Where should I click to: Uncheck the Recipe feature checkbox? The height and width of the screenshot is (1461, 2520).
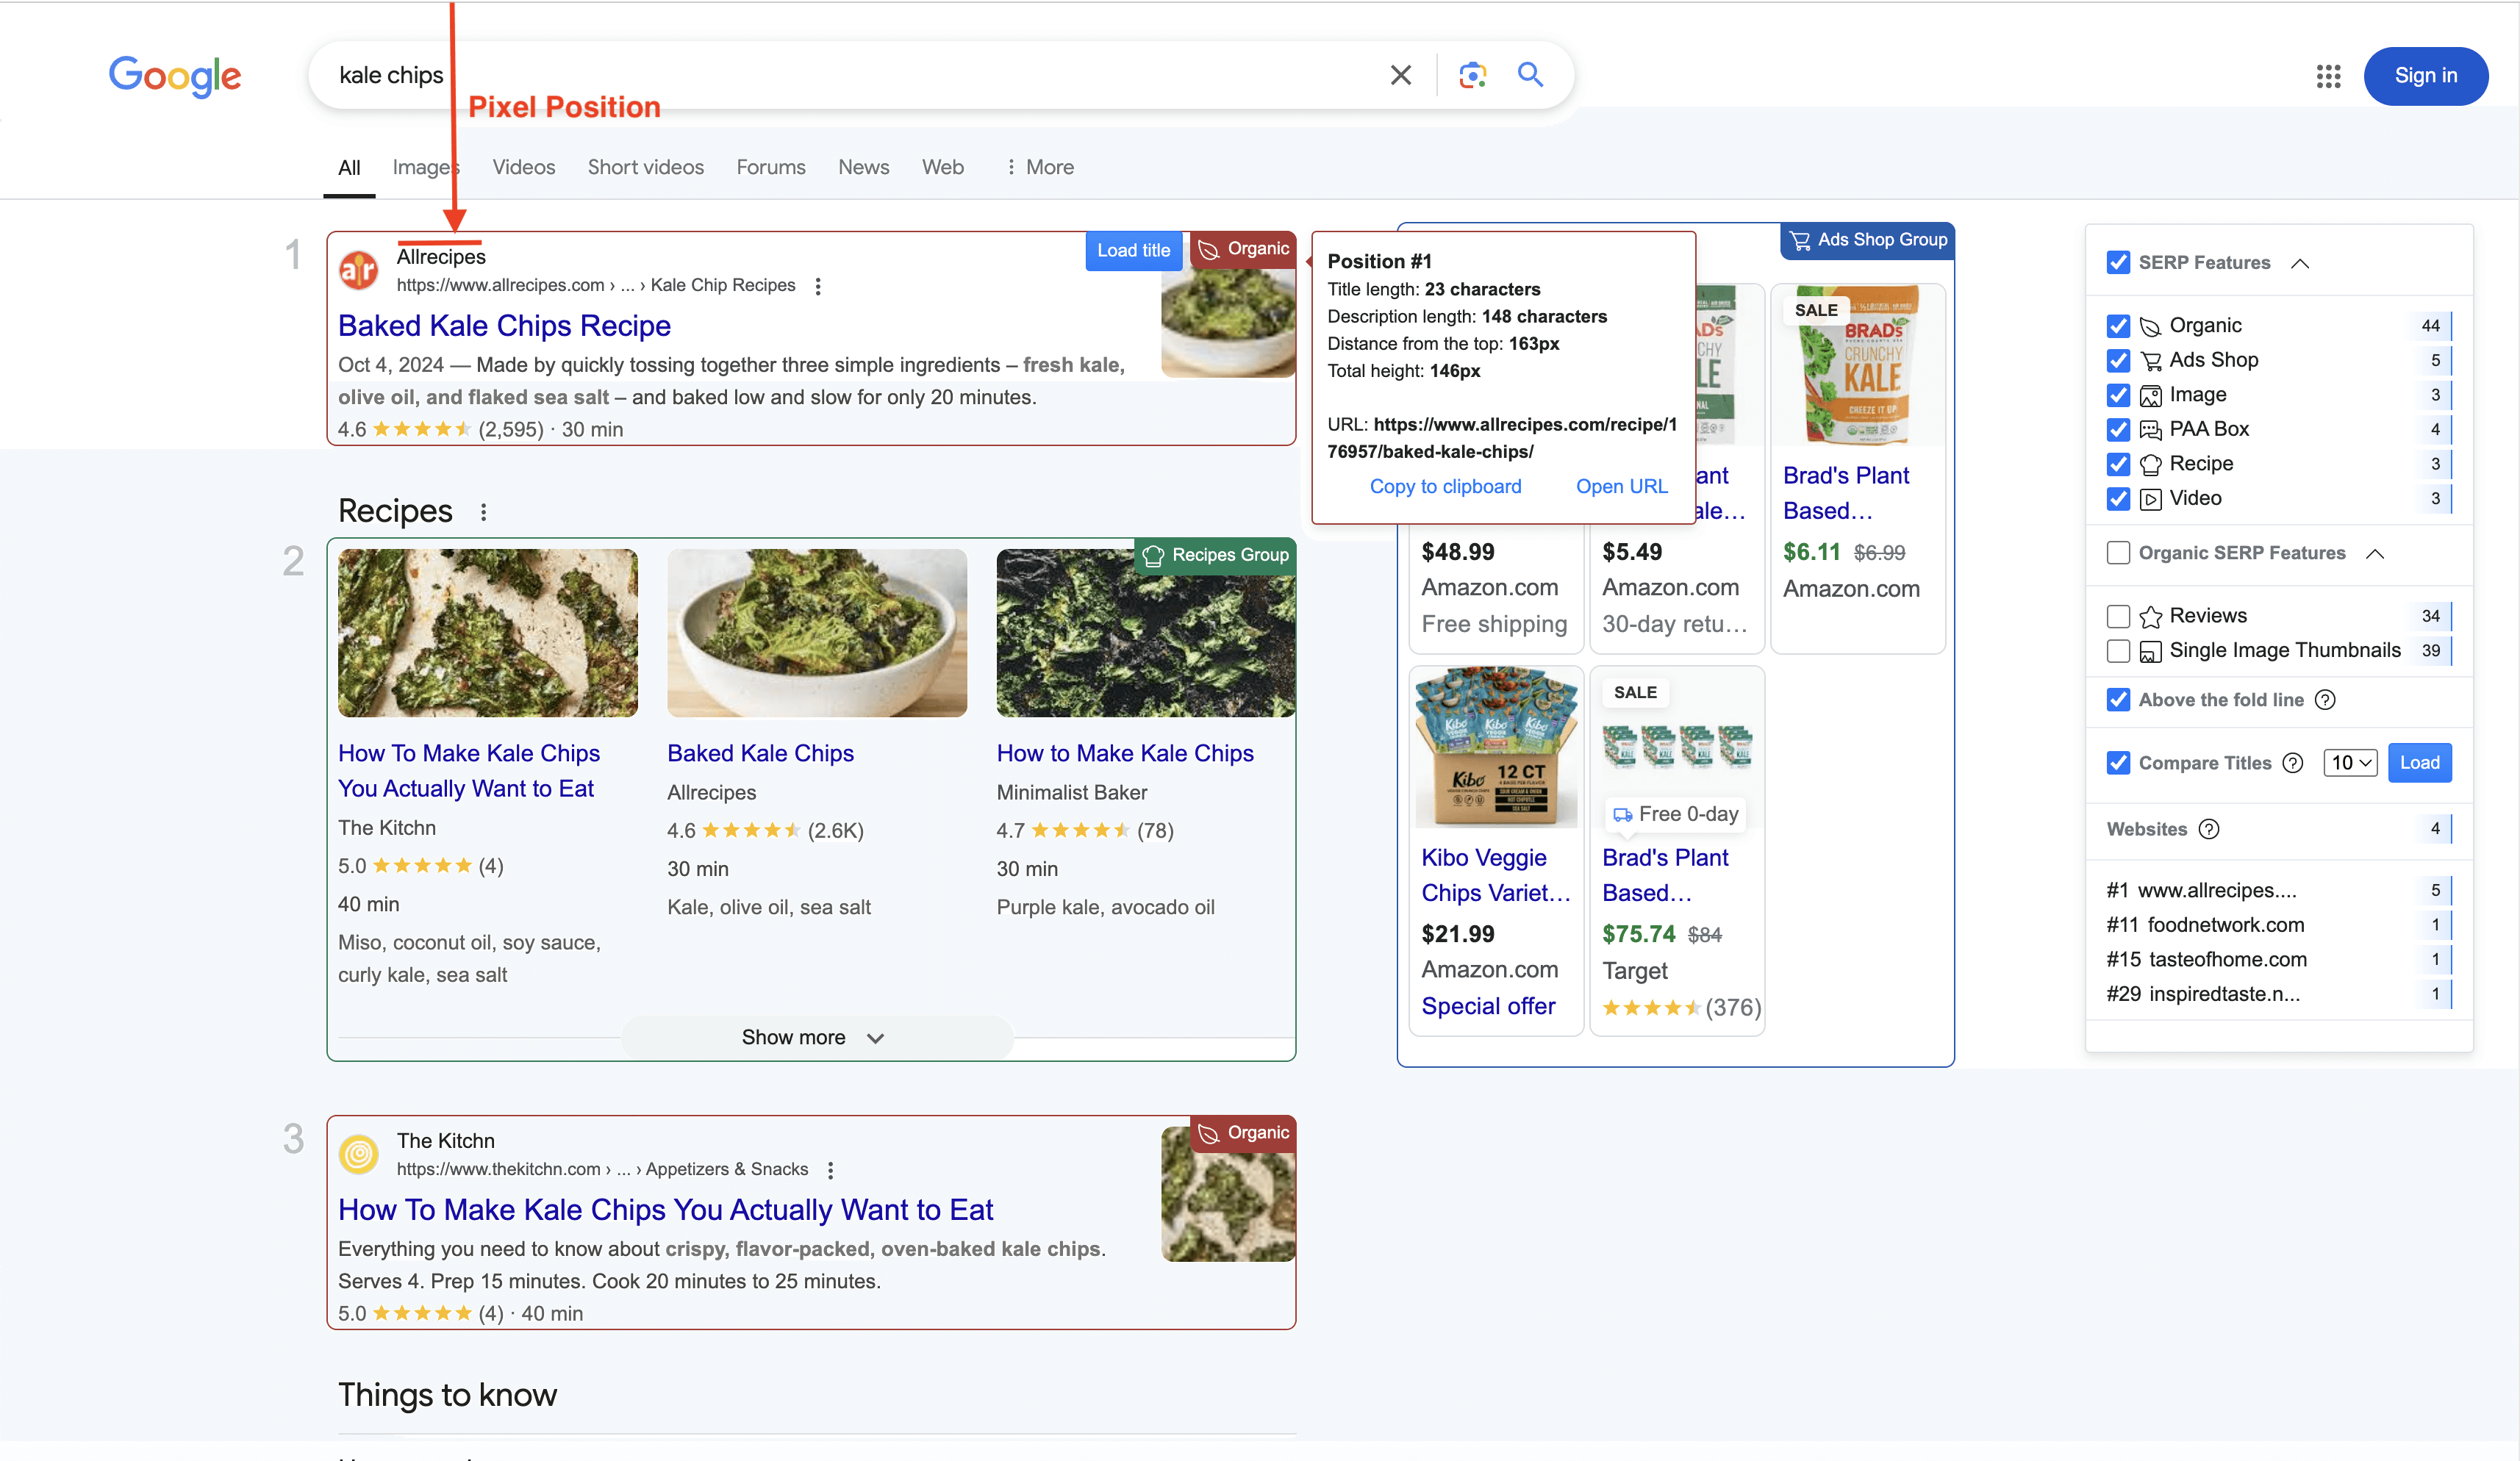(2118, 464)
